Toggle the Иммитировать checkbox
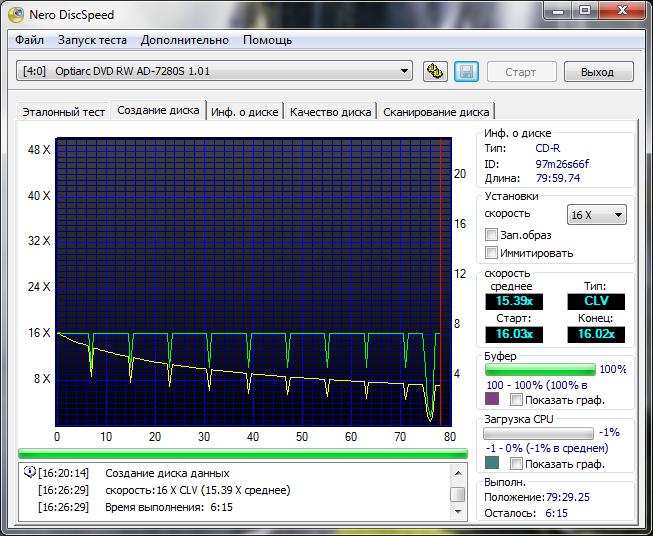653x536 pixels. click(x=491, y=253)
